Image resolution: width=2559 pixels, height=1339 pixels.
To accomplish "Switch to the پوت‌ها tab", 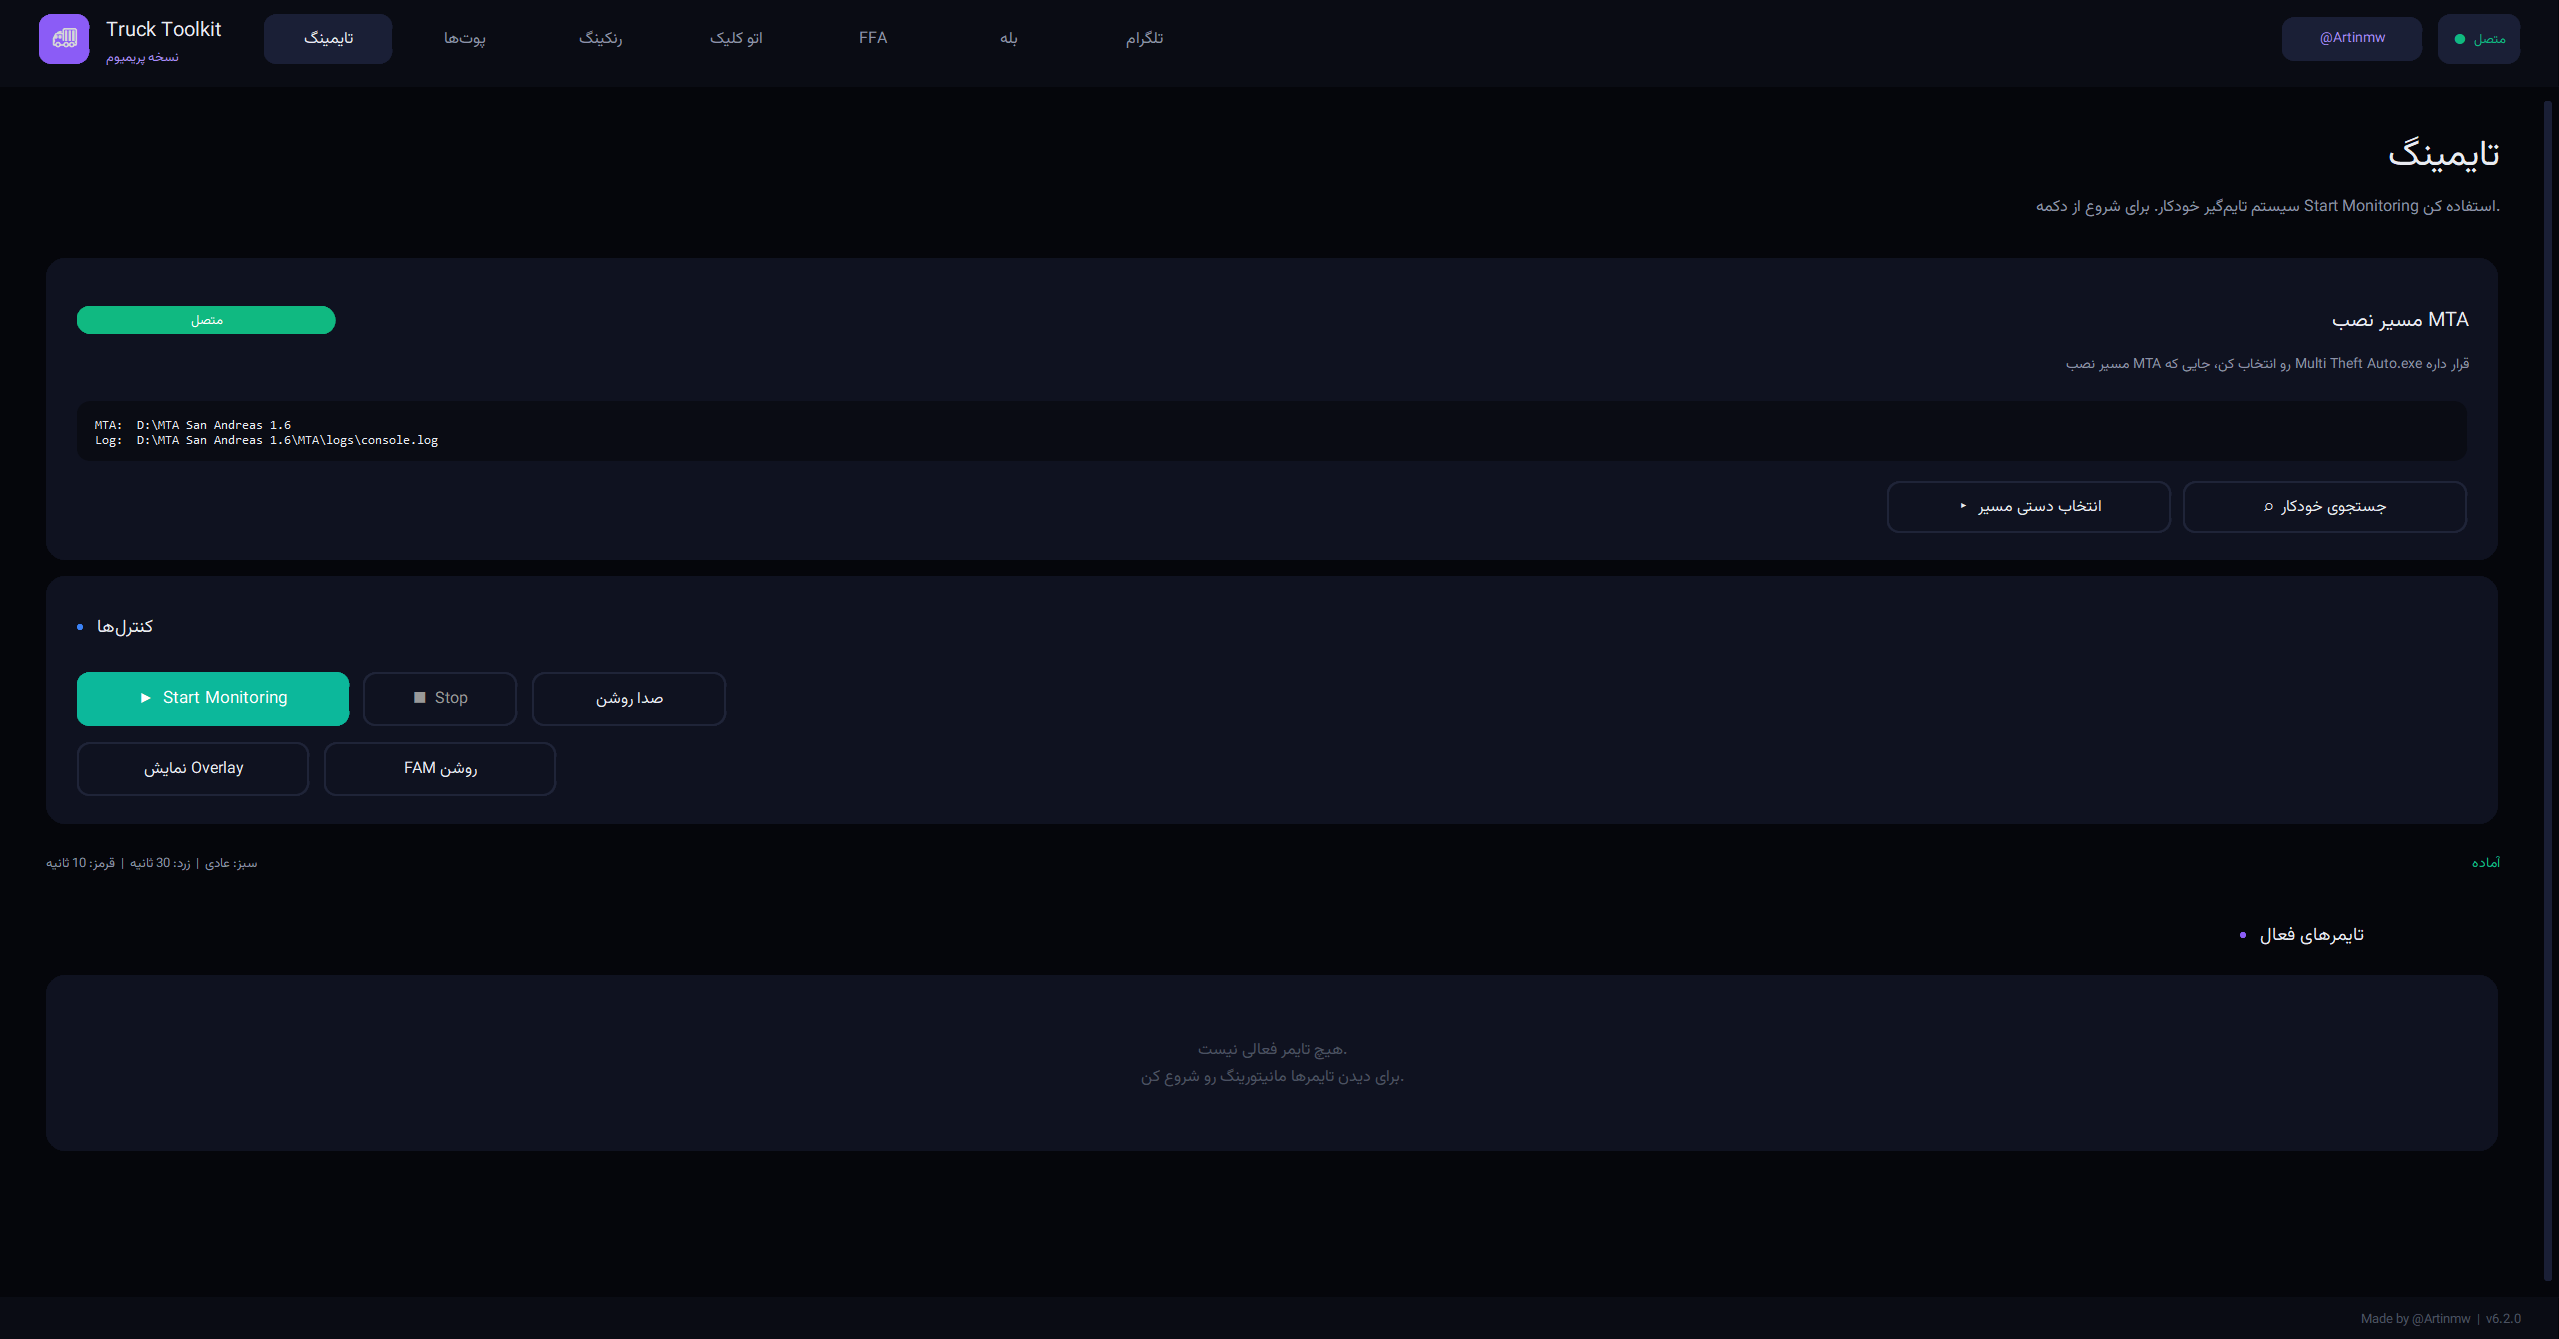I will tap(465, 39).
